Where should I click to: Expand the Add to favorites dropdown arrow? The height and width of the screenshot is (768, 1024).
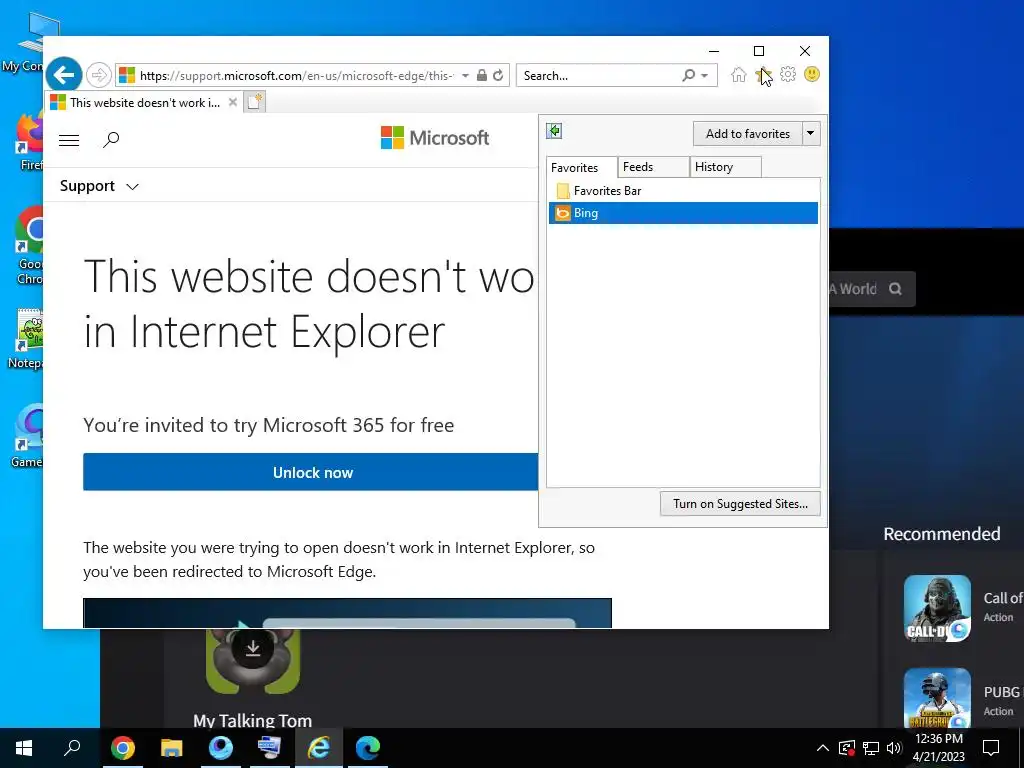810,134
